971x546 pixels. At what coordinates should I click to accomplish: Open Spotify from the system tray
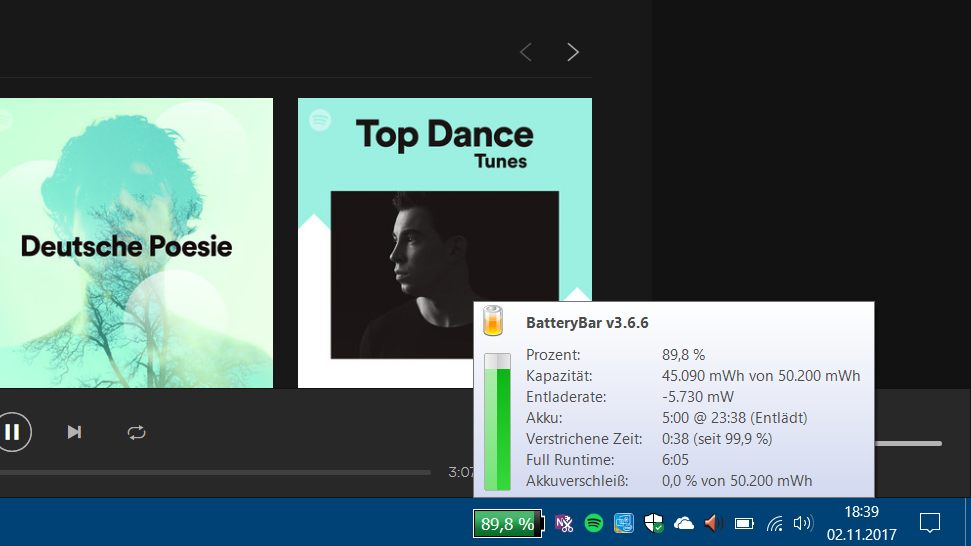point(594,524)
